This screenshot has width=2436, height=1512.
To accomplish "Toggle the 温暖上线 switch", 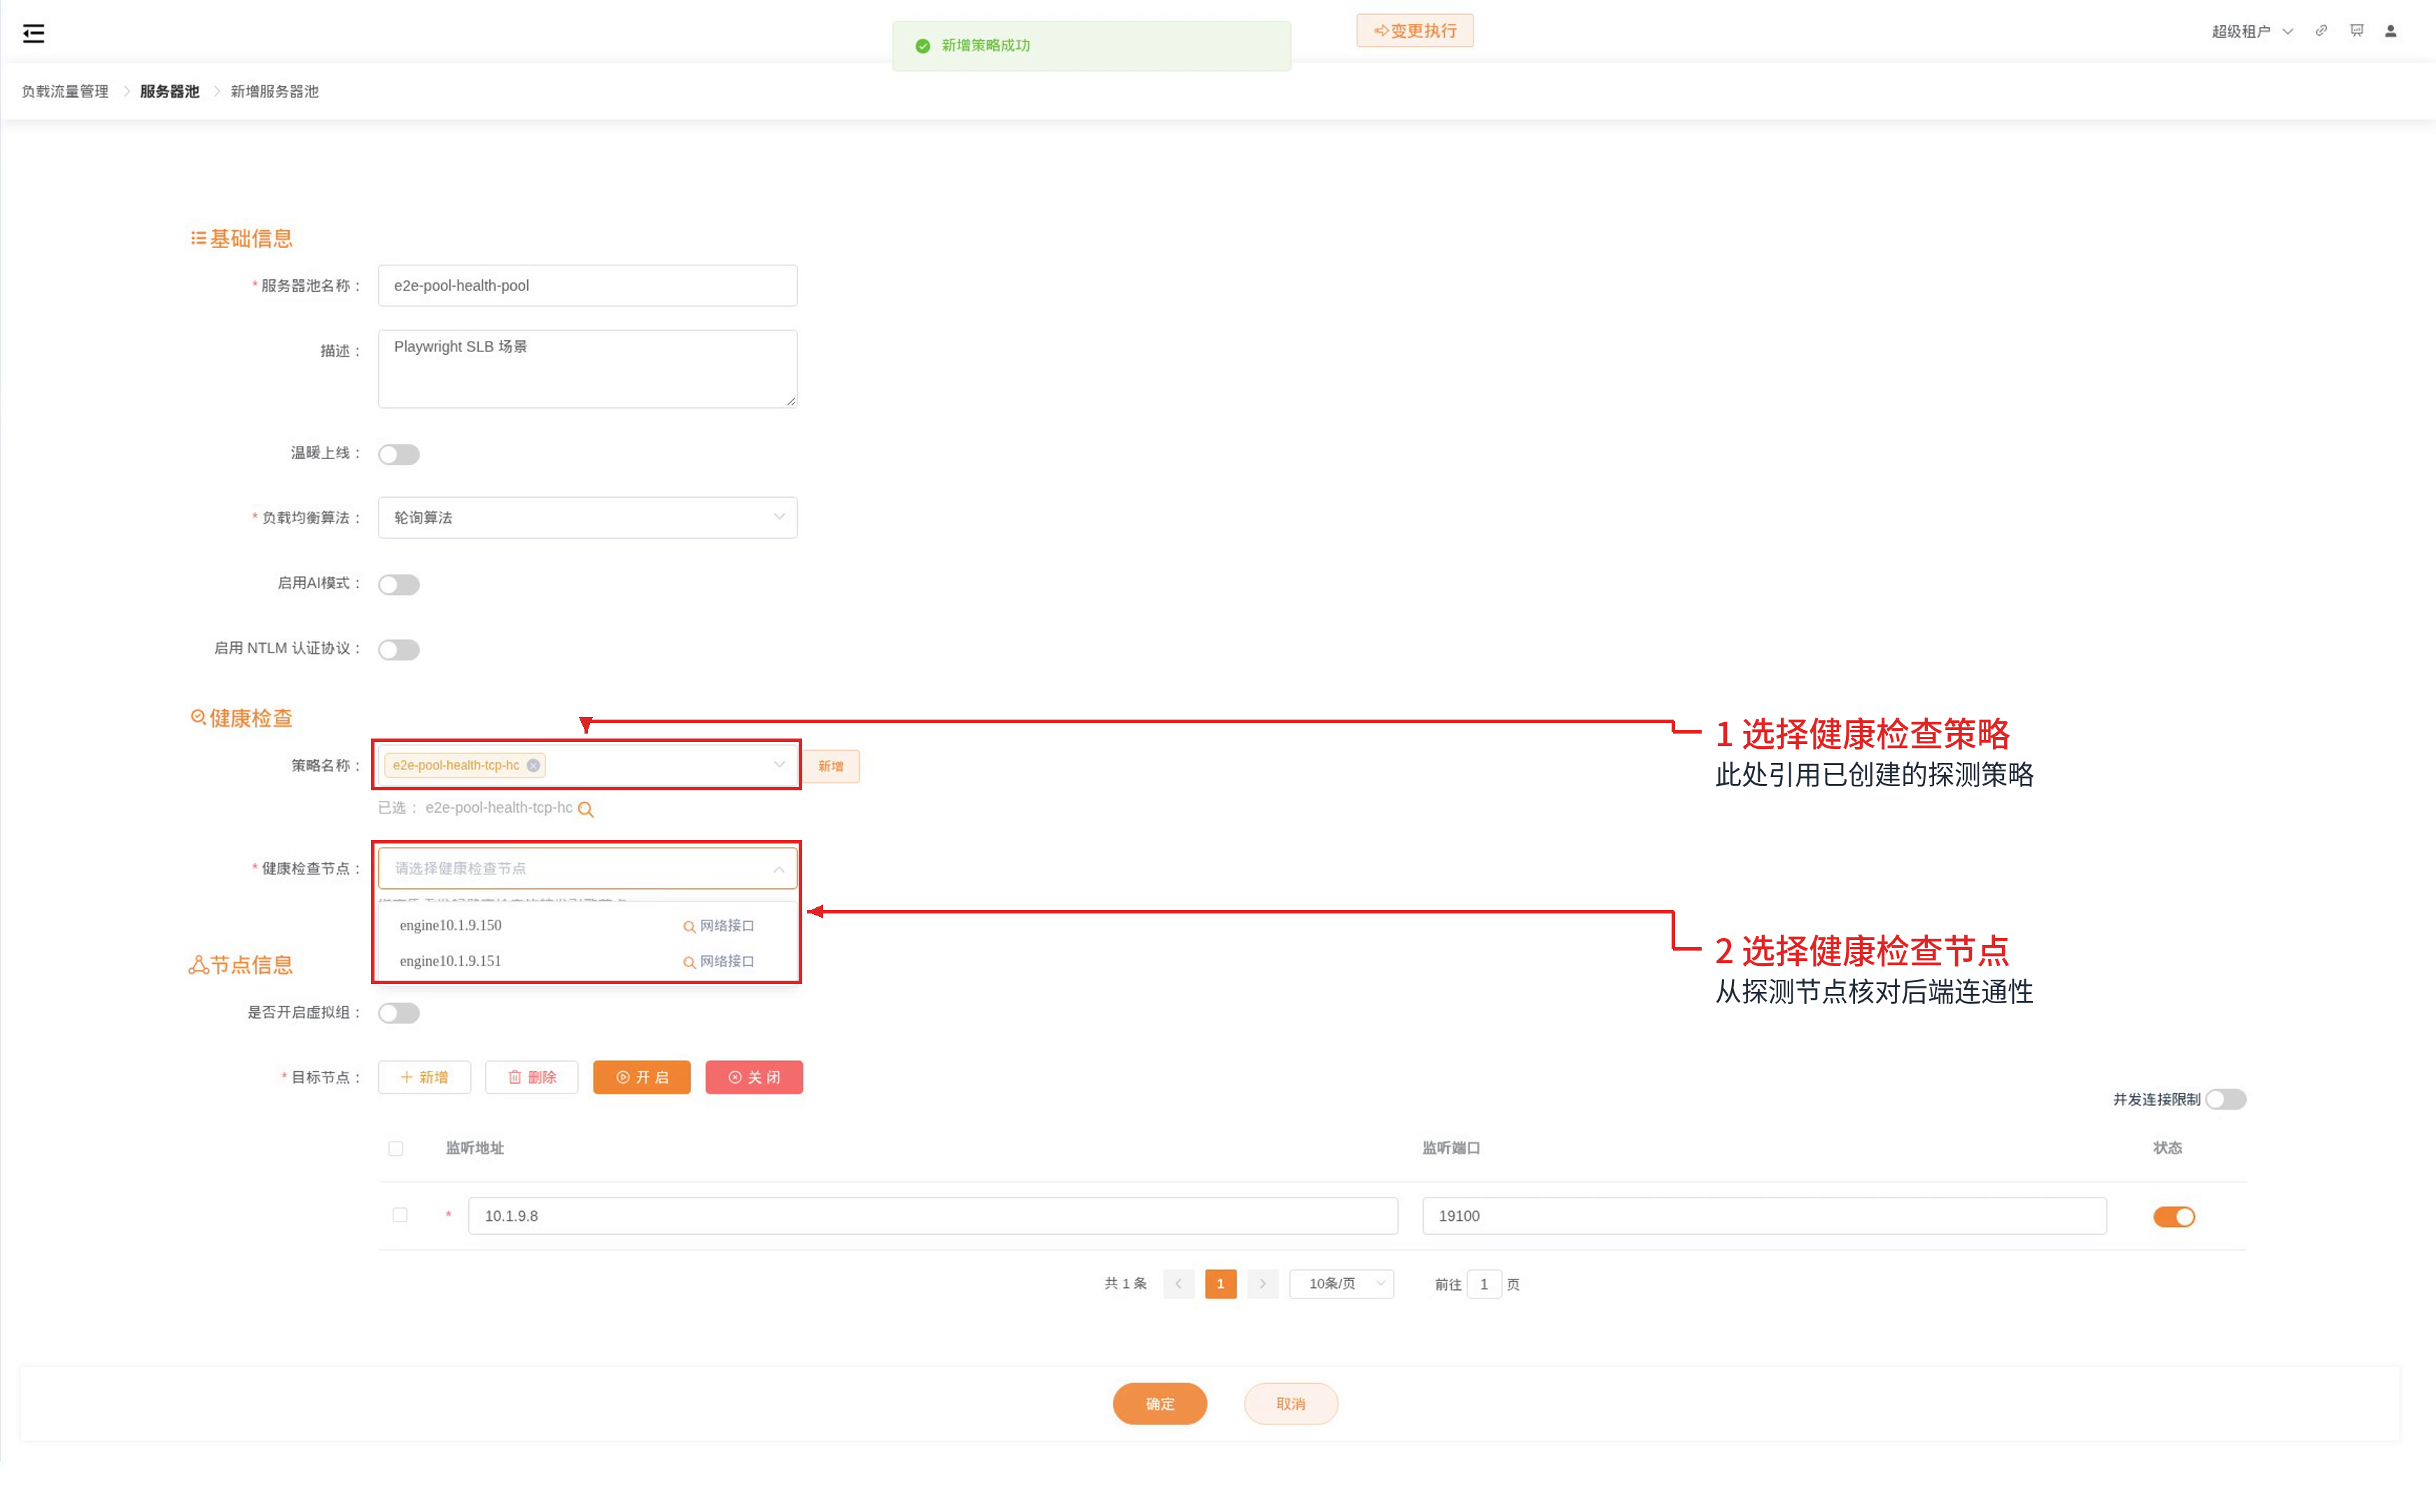I will coord(399,454).
